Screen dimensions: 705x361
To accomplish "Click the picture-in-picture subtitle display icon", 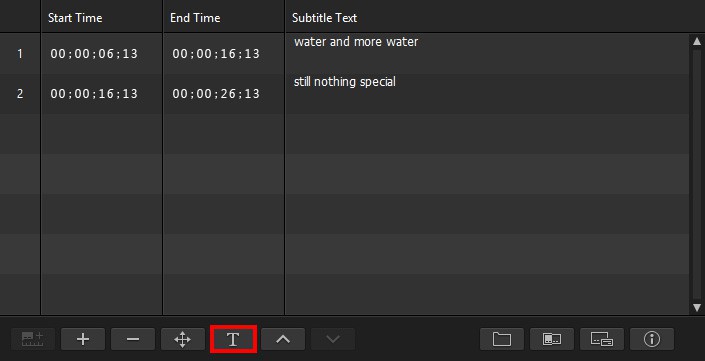I will [x=602, y=339].
